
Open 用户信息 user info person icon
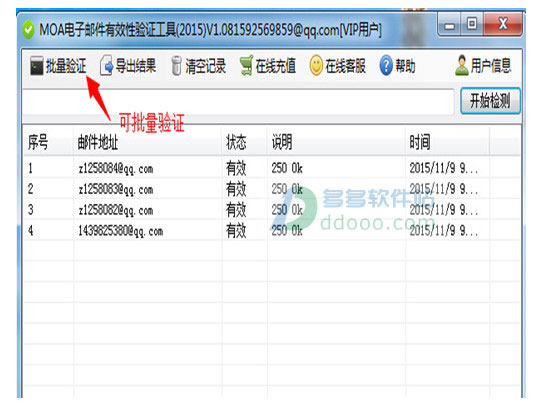[x=462, y=65]
